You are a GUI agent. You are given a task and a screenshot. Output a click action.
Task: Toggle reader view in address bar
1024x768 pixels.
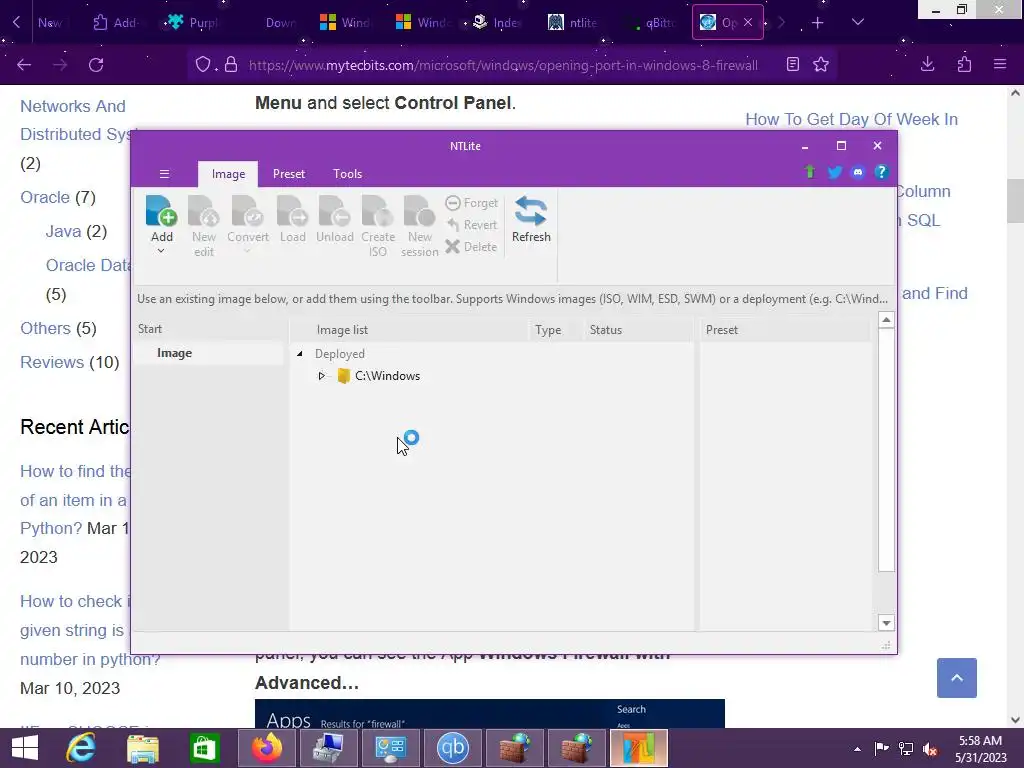click(x=793, y=64)
